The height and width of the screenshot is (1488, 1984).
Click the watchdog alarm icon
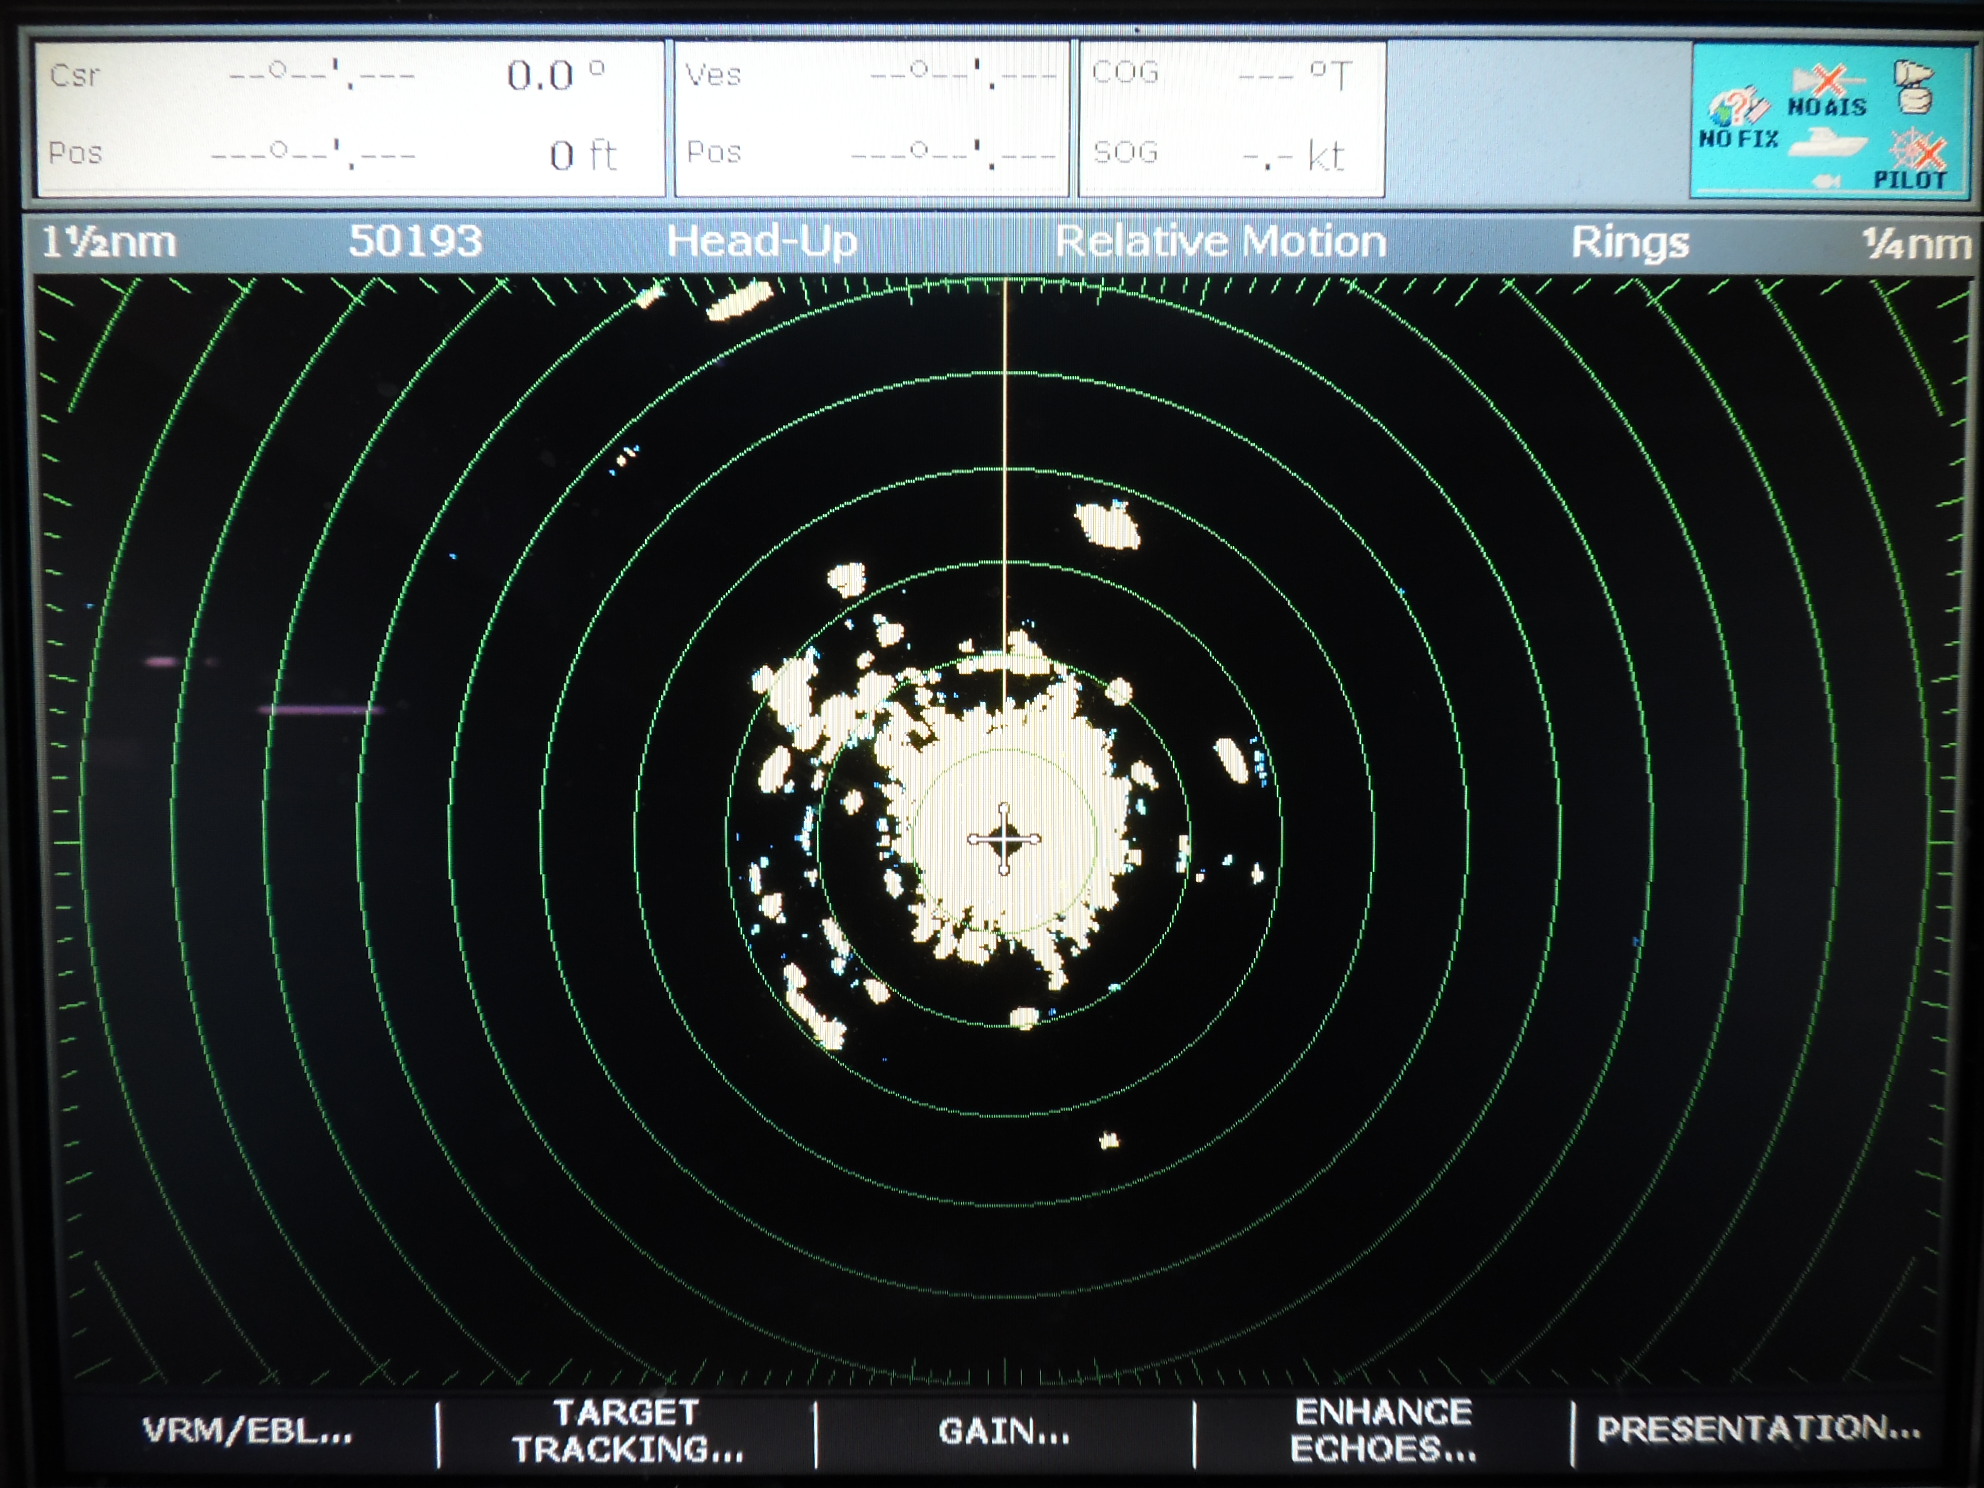point(1912,84)
